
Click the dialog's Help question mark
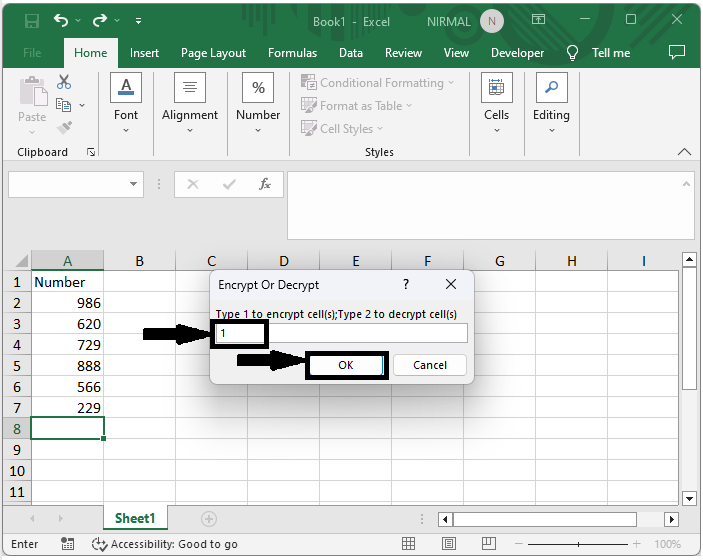click(x=405, y=285)
